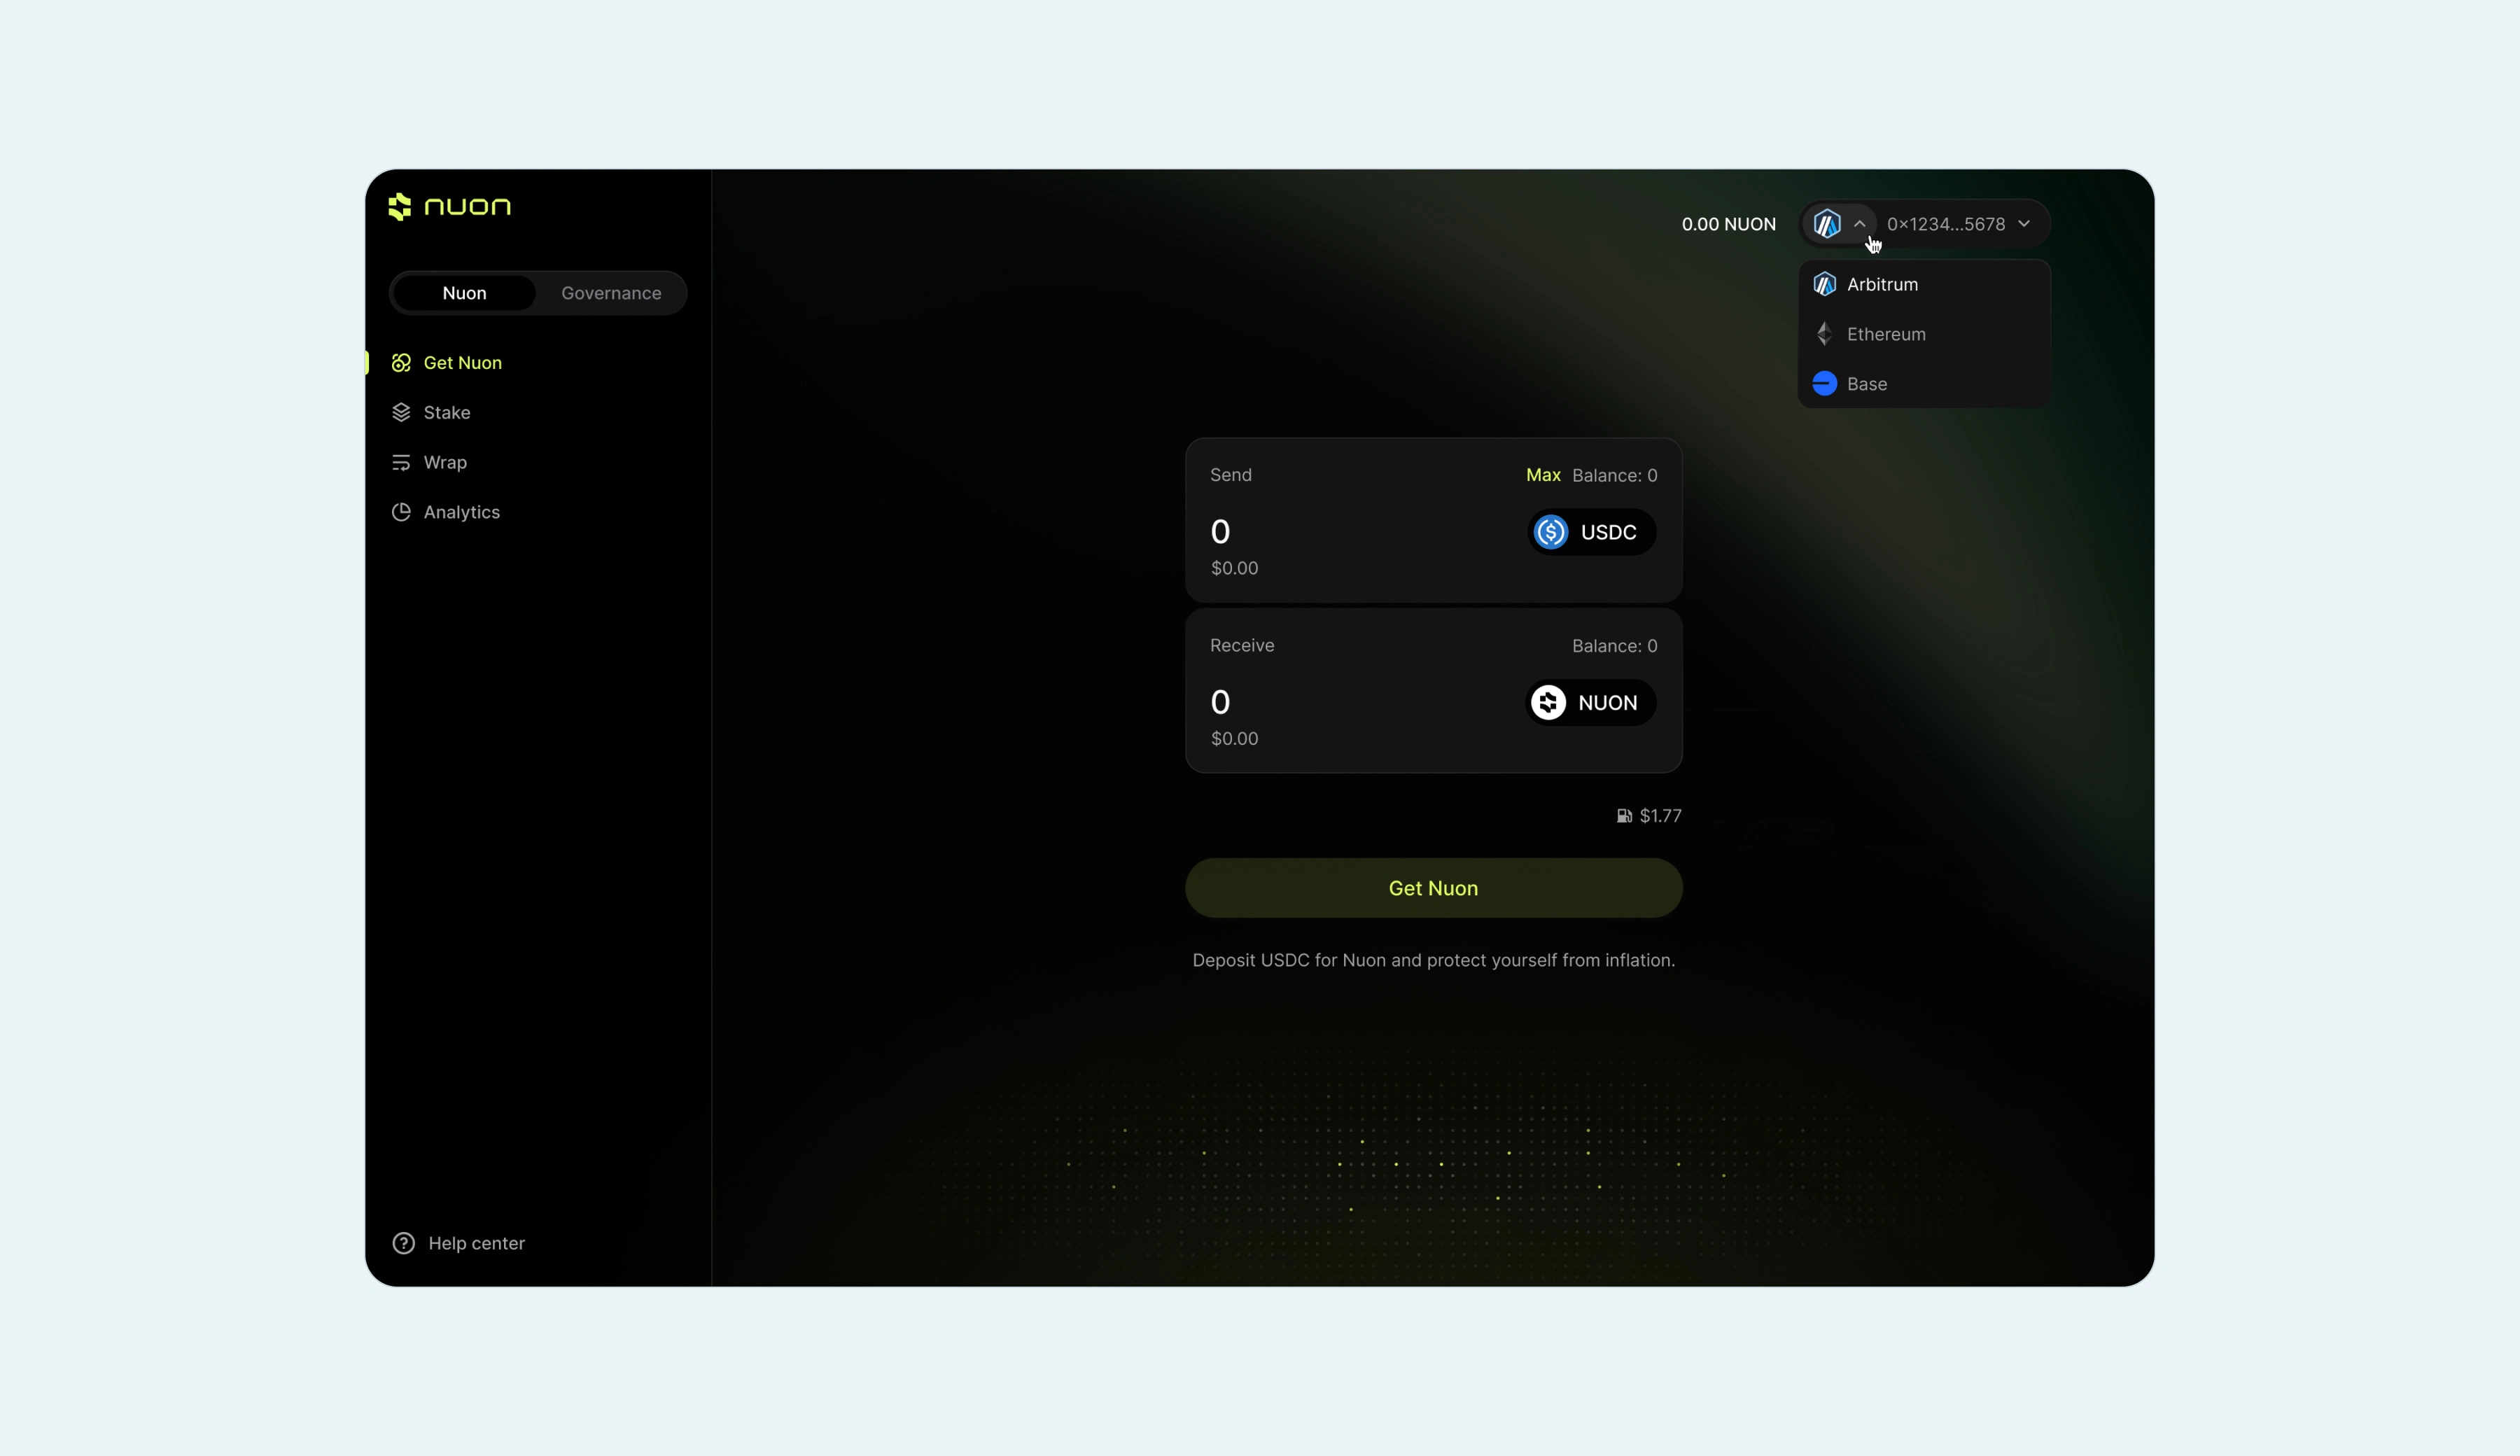Screen dimensions: 2520x1456
Task: Click the Wrap sidebar icon
Action: point(401,462)
